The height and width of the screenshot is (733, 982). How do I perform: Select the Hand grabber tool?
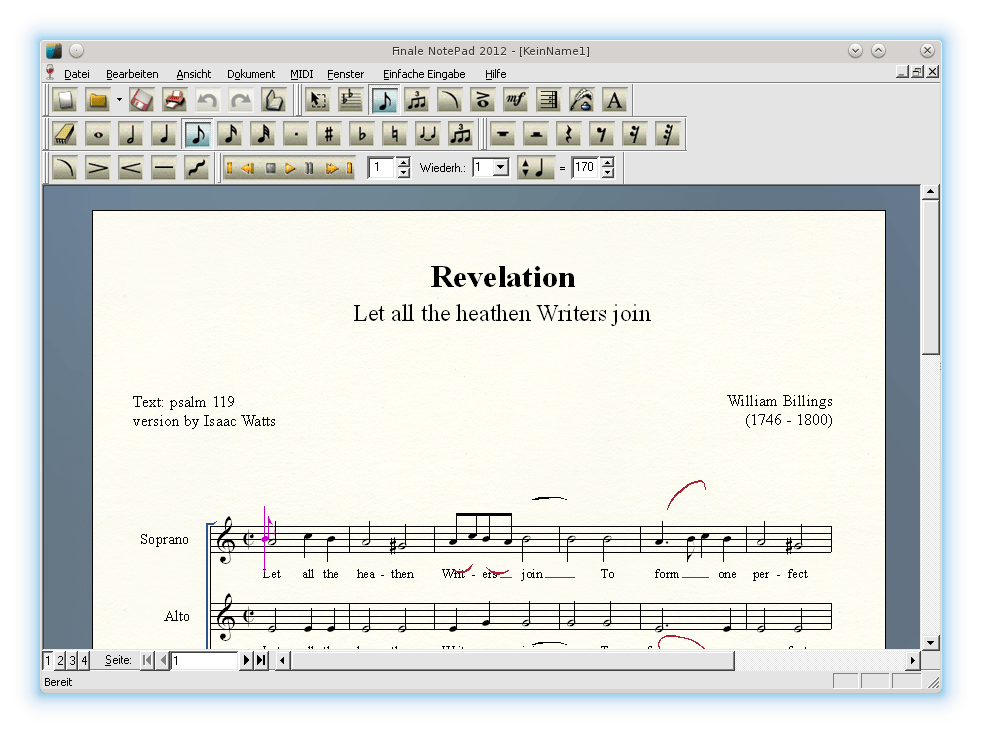273,100
